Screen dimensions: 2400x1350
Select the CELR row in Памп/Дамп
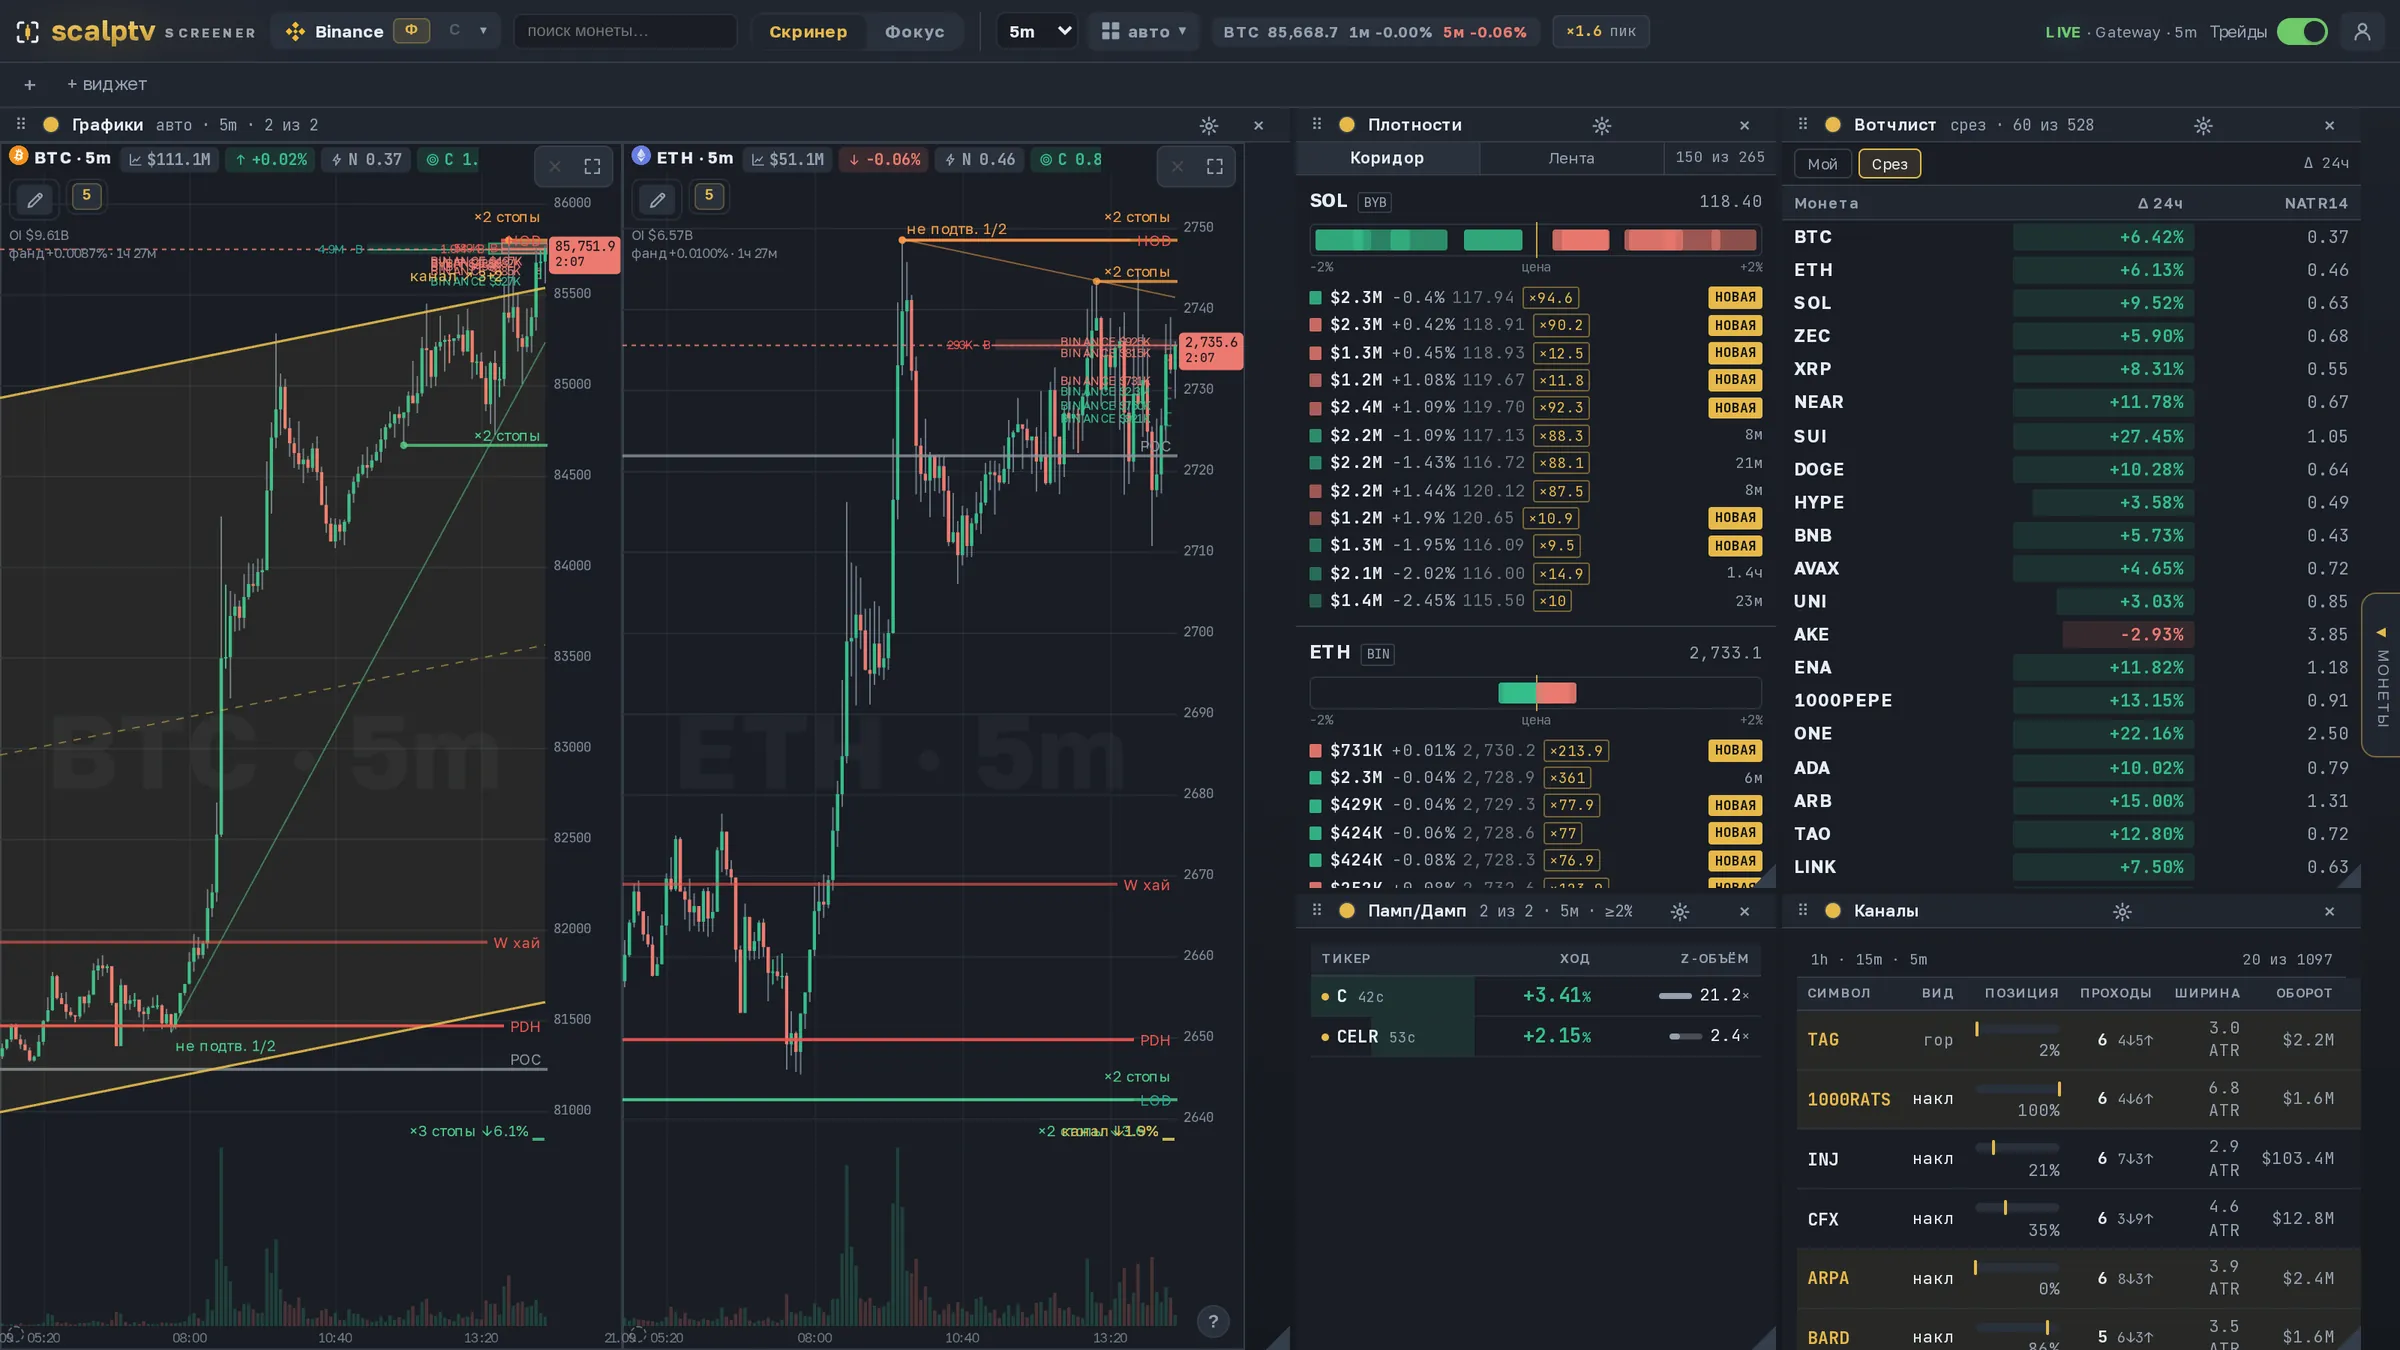(x=1535, y=1037)
